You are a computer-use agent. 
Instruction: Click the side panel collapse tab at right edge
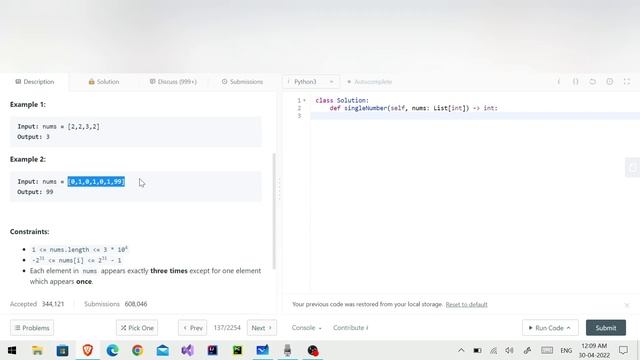point(632,167)
